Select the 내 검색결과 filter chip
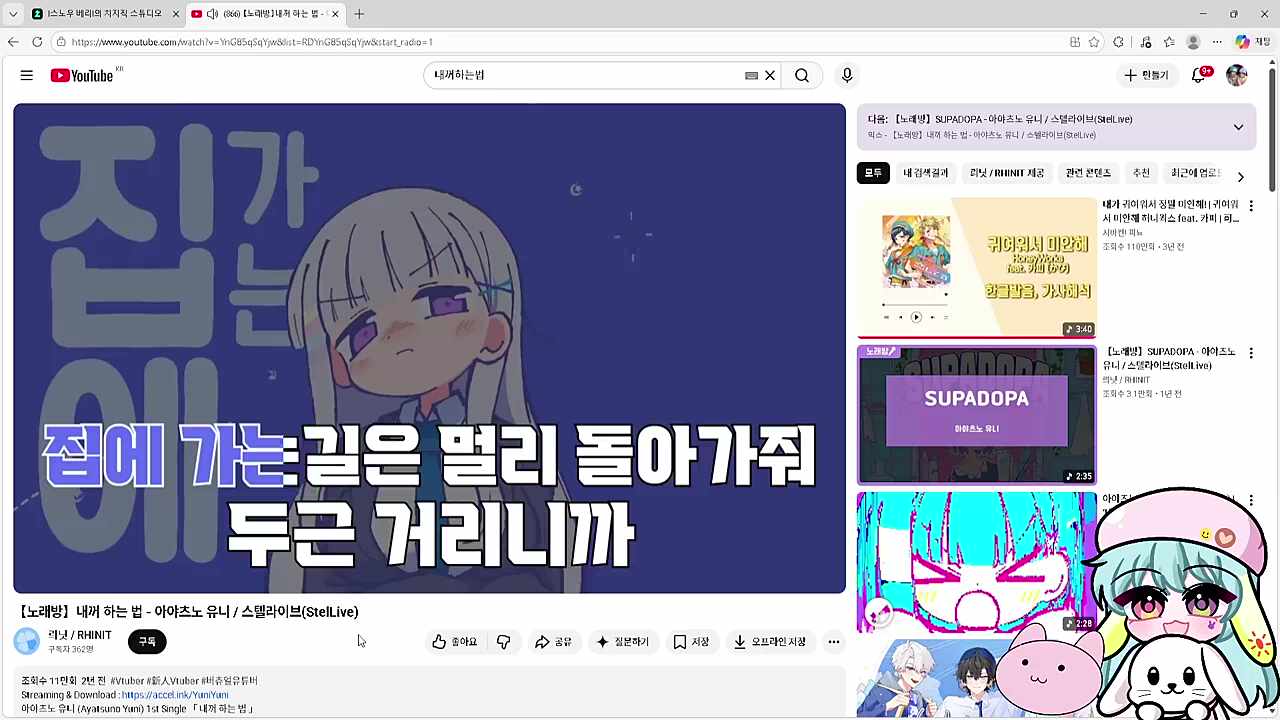 [926, 173]
